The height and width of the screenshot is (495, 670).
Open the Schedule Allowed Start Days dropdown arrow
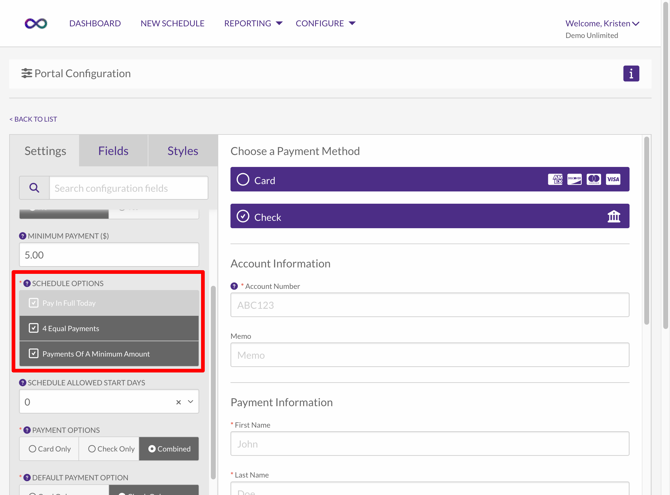pos(191,402)
